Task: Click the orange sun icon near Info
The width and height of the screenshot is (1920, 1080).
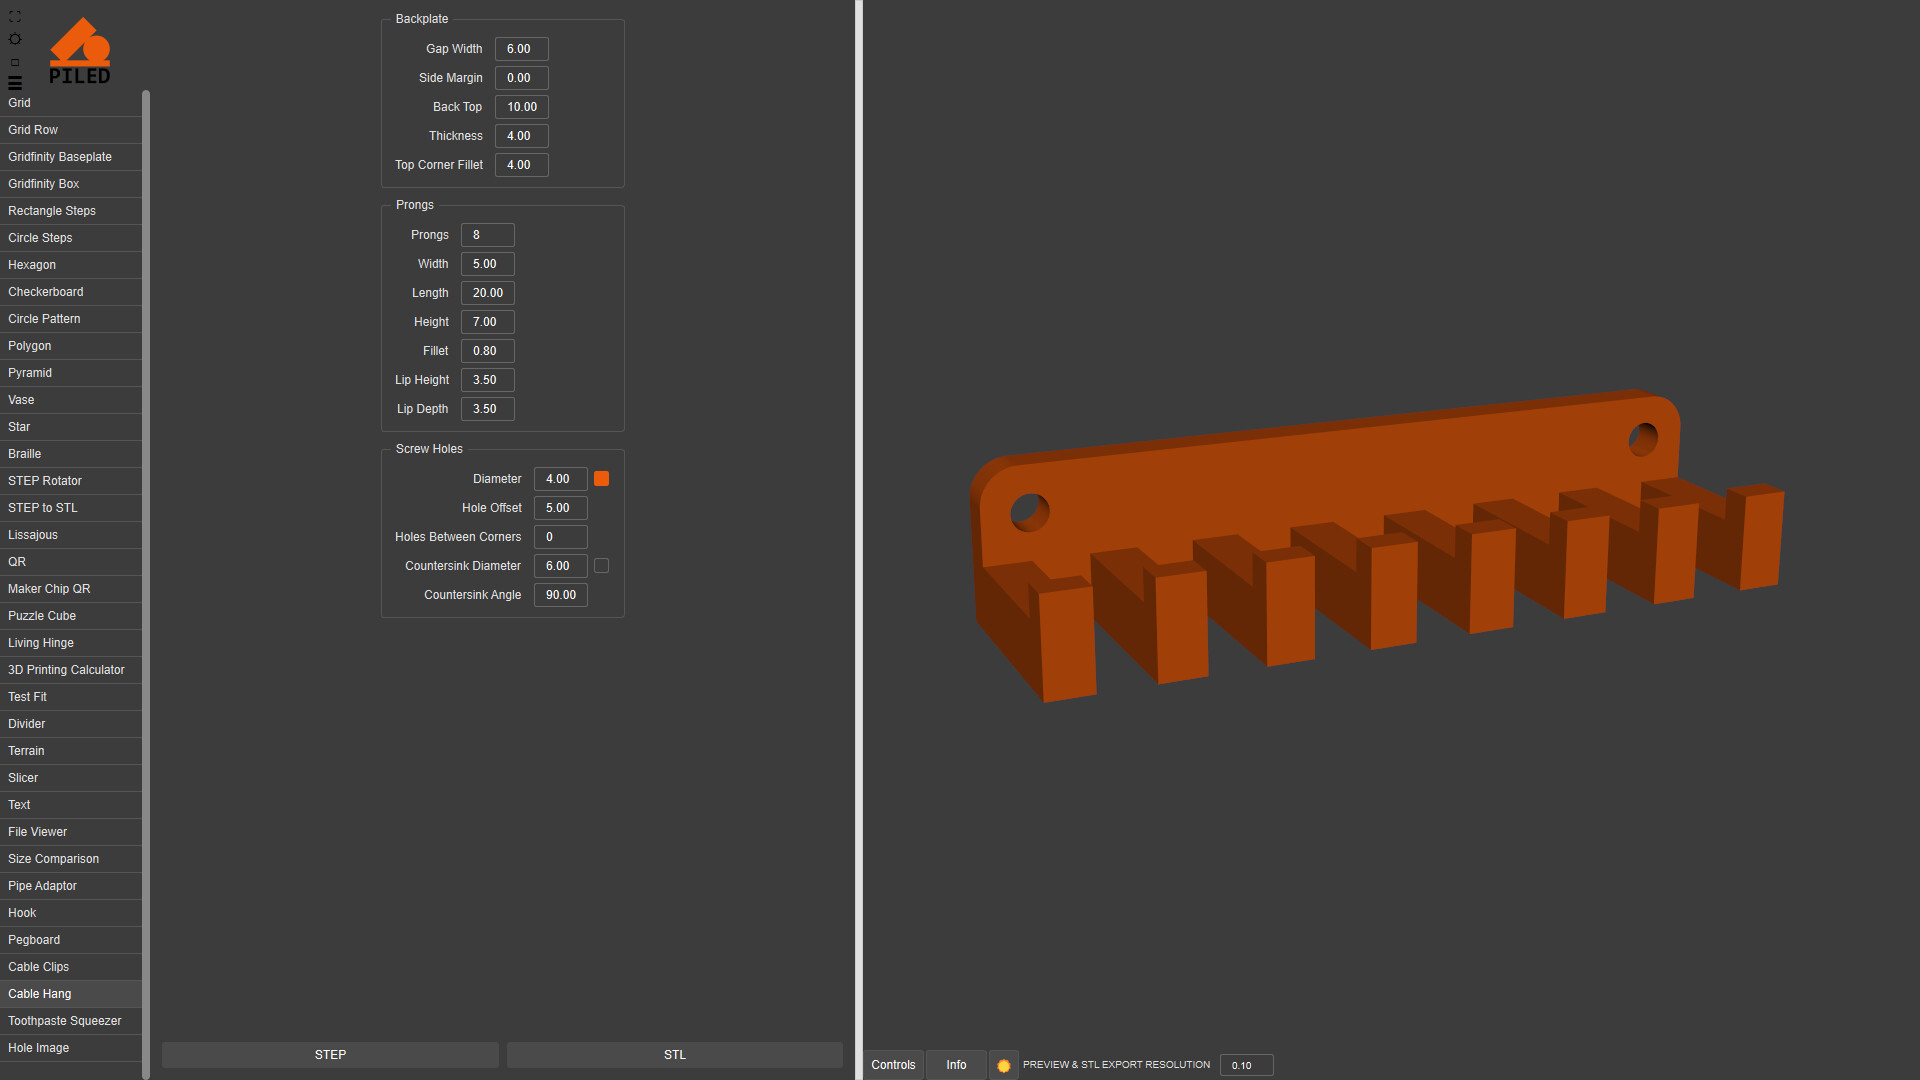Action: click(1004, 1065)
